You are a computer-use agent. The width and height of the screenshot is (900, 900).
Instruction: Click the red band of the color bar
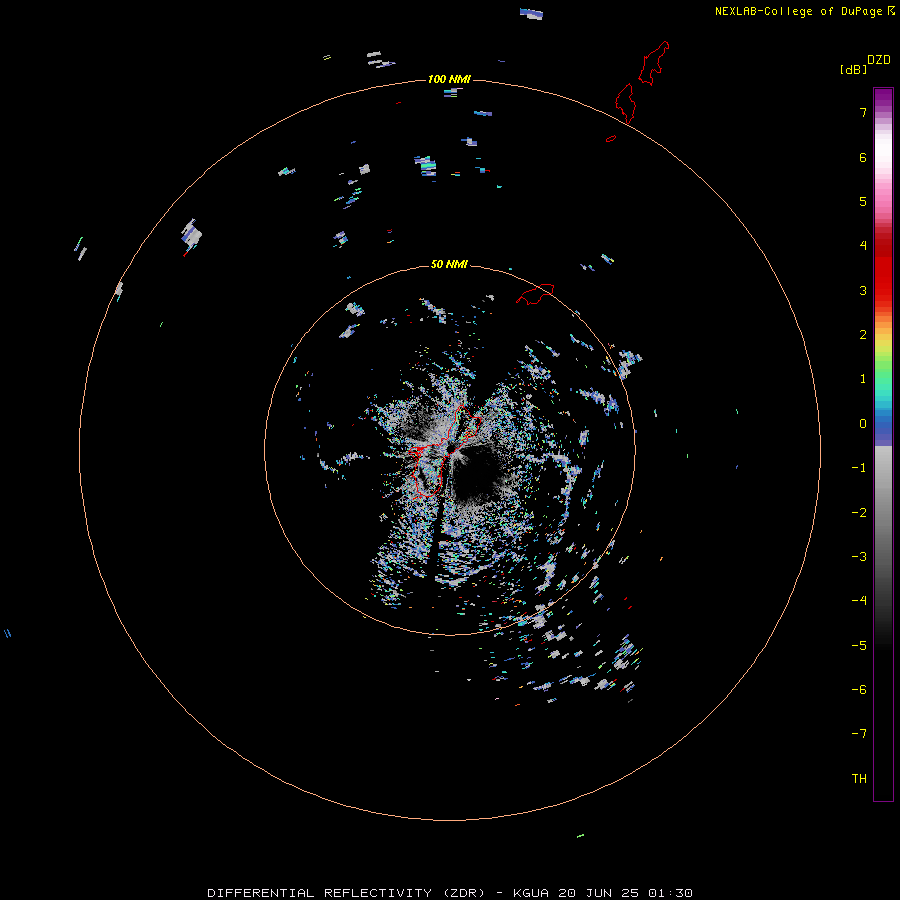pos(883,270)
